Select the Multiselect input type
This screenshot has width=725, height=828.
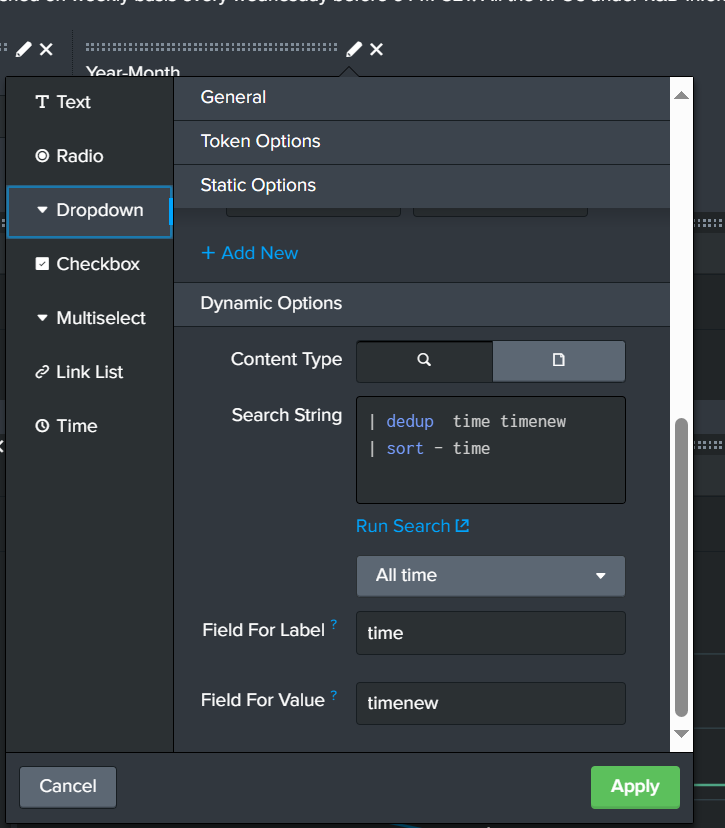(91, 318)
